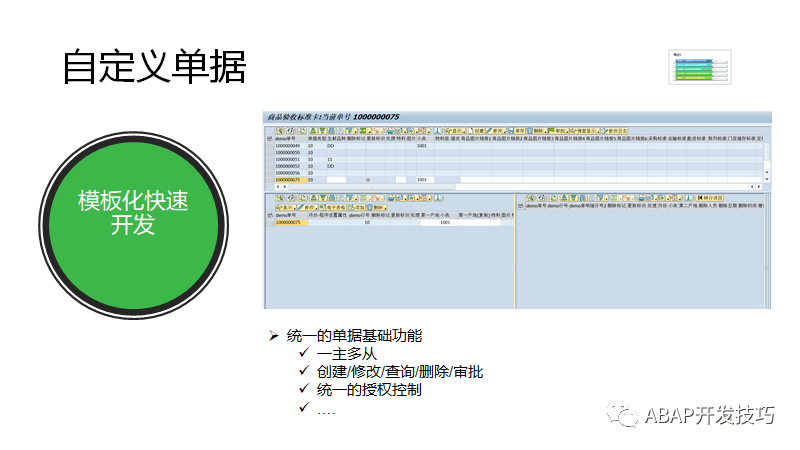The height and width of the screenshot is (450, 800).
Task: Click Info icon in top grid toolbar
Action: (x=438, y=131)
